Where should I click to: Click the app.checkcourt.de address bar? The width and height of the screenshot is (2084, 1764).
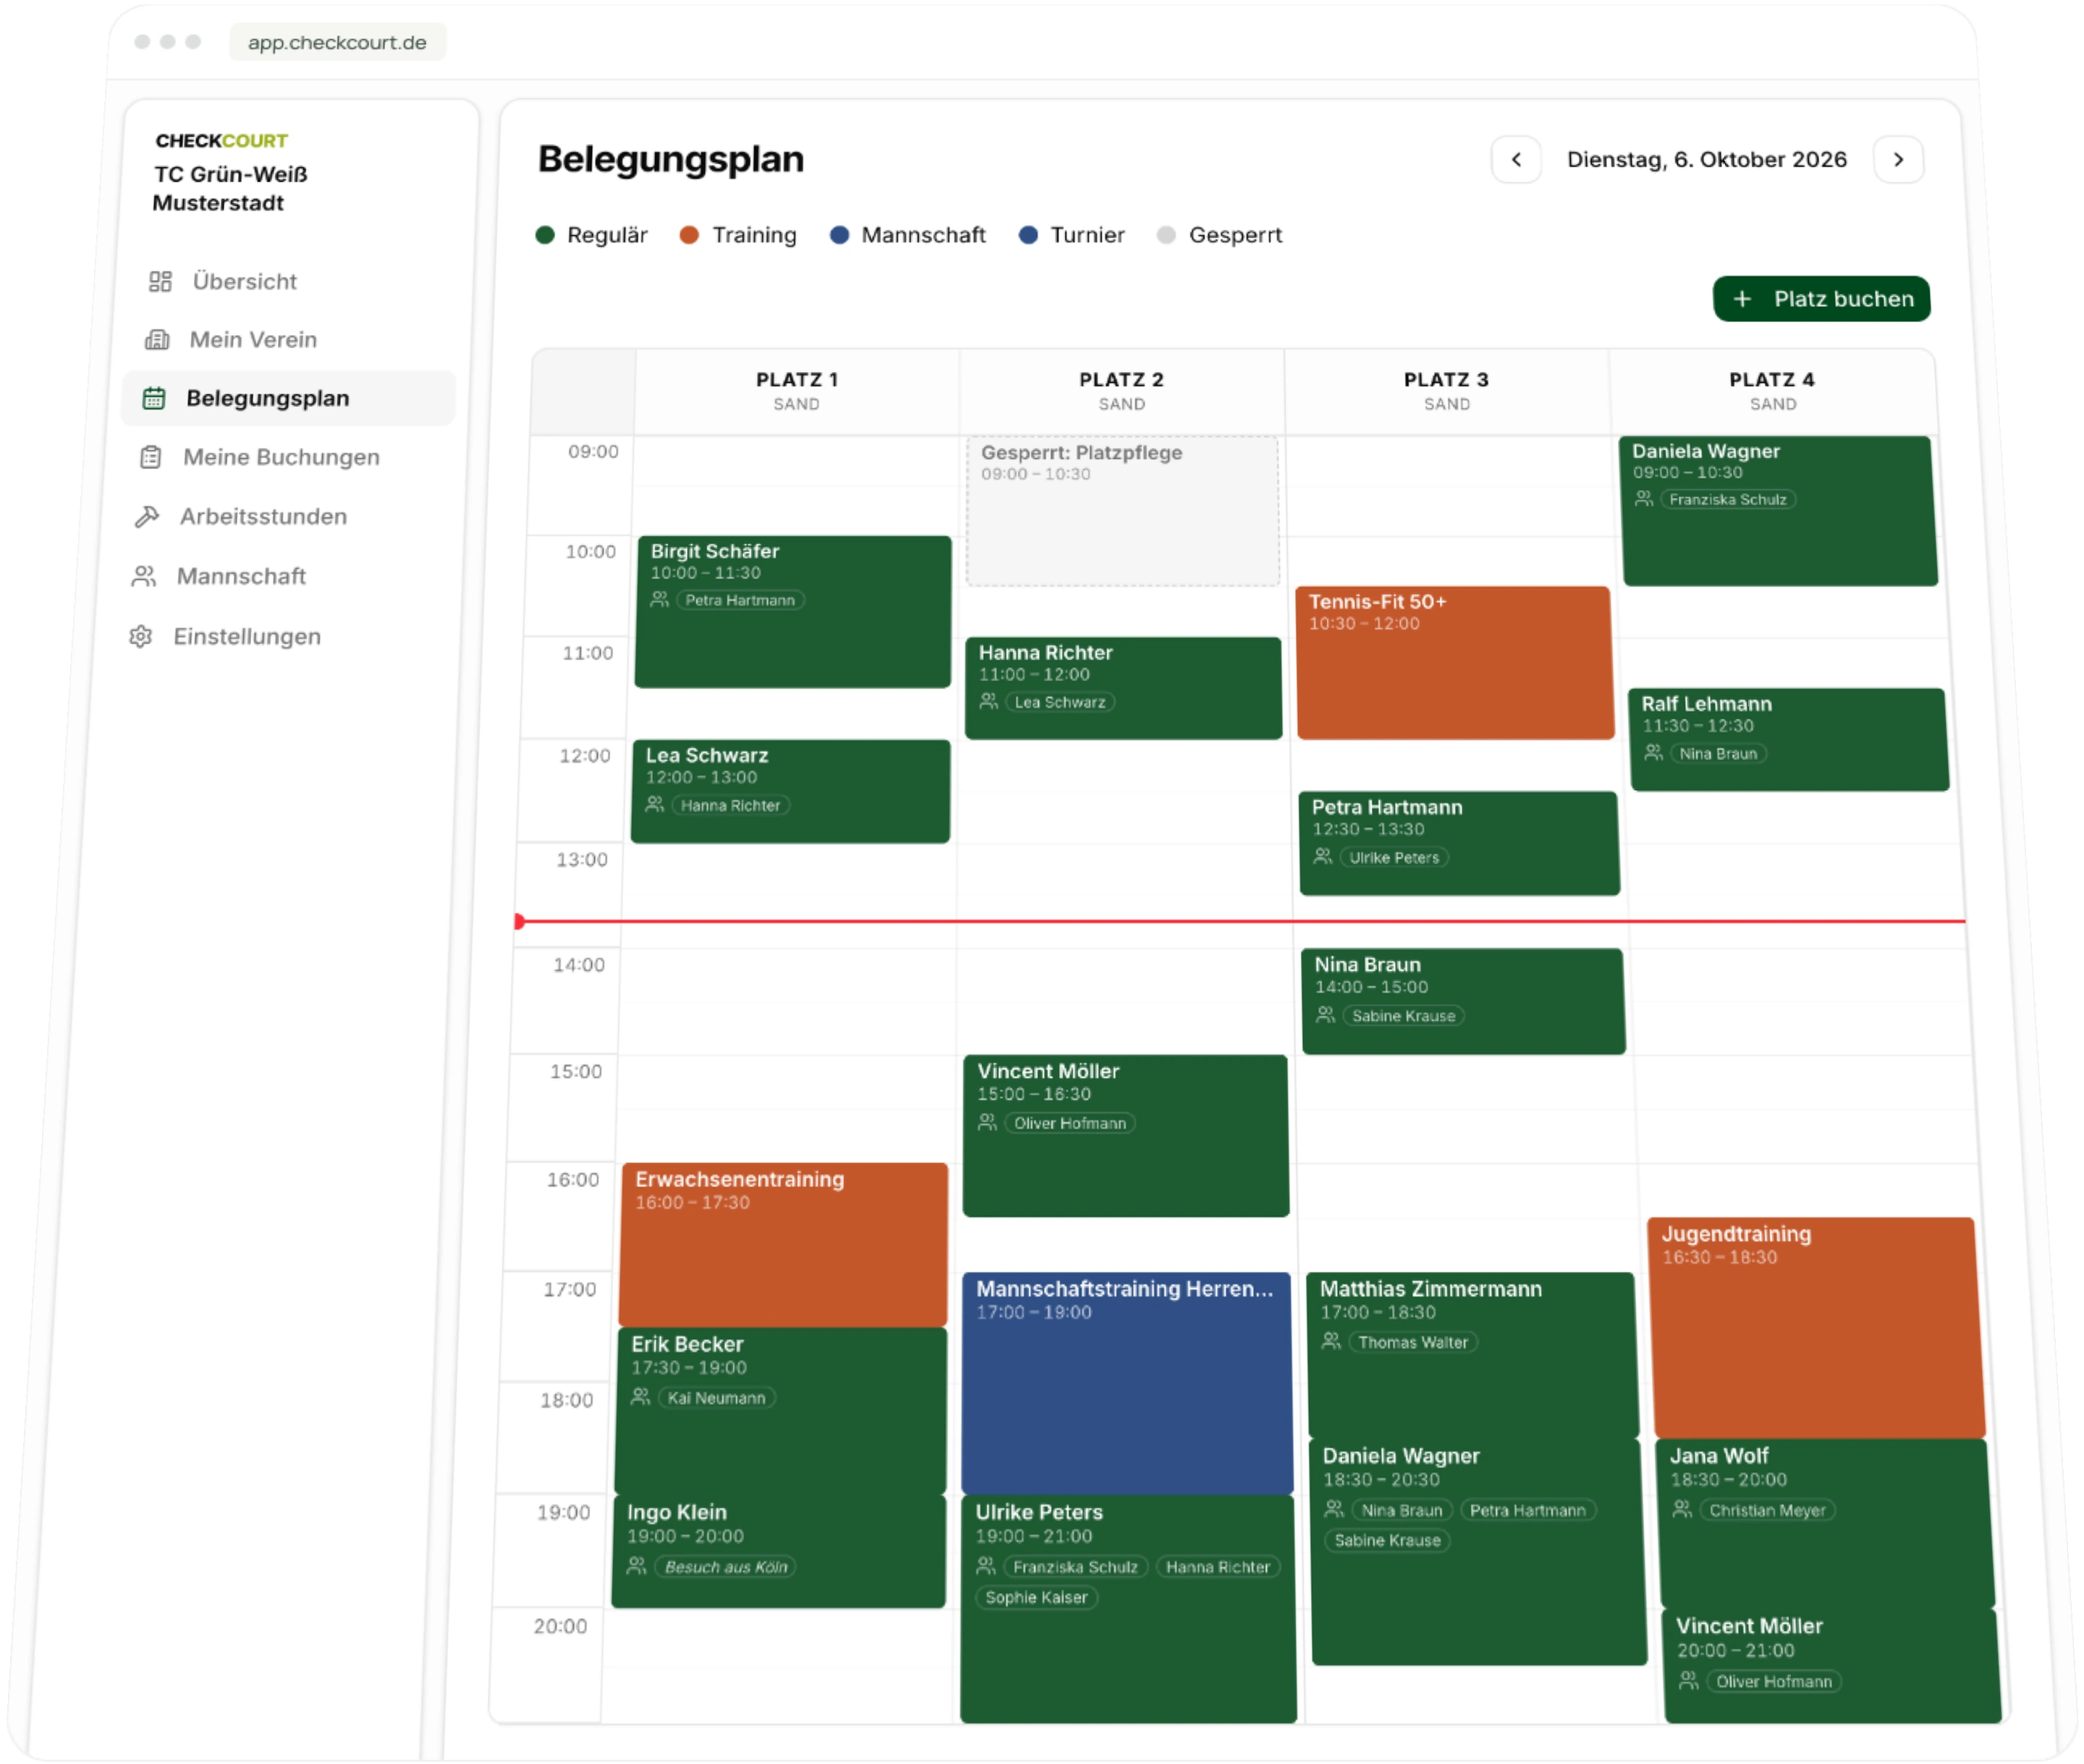(337, 42)
